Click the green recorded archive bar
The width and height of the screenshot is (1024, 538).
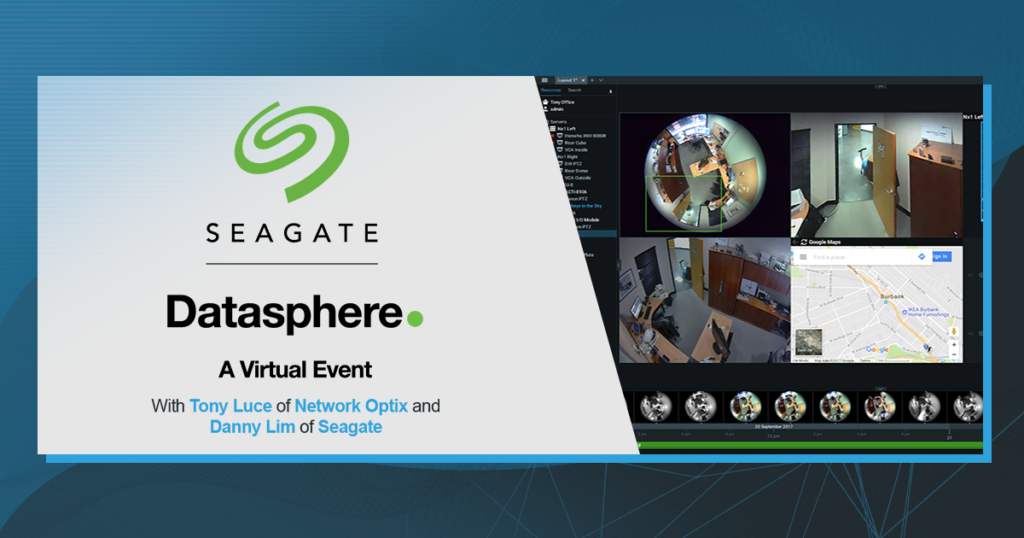coord(810,445)
